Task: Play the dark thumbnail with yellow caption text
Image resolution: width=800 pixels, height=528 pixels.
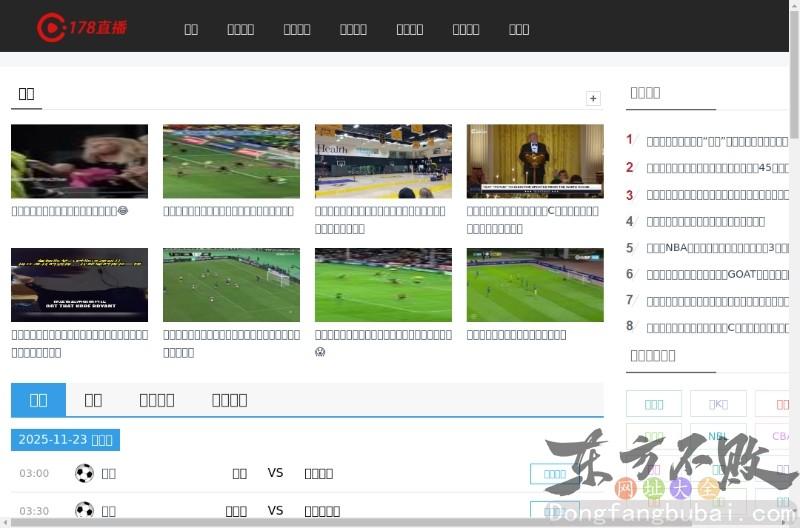Action: coord(79,285)
